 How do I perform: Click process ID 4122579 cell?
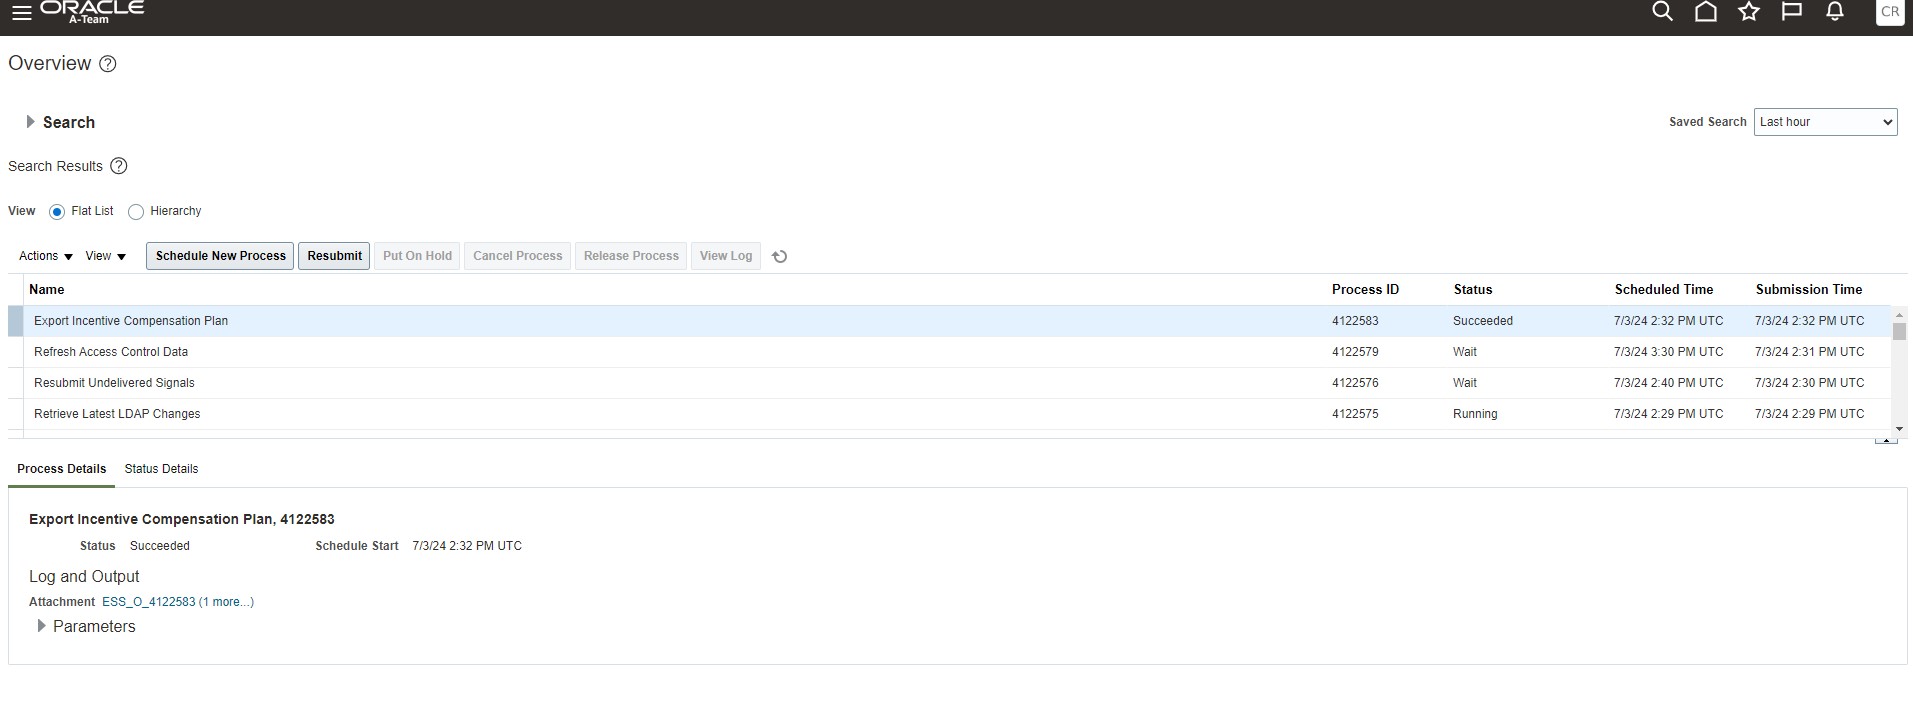(x=1355, y=352)
